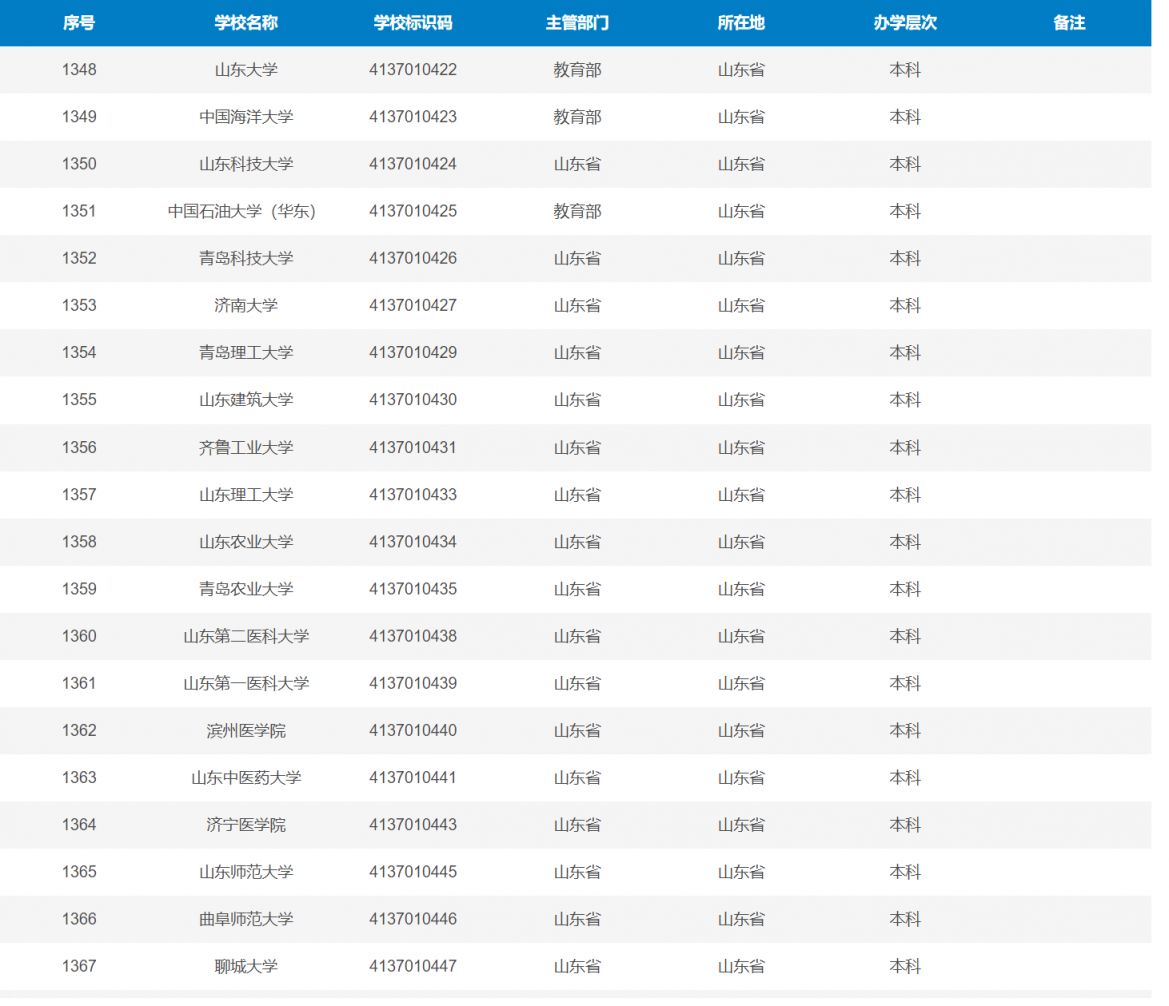This screenshot has height=1006, width=1169.
Task: Click the 所在地 column header
Action: tap(741, 23)
